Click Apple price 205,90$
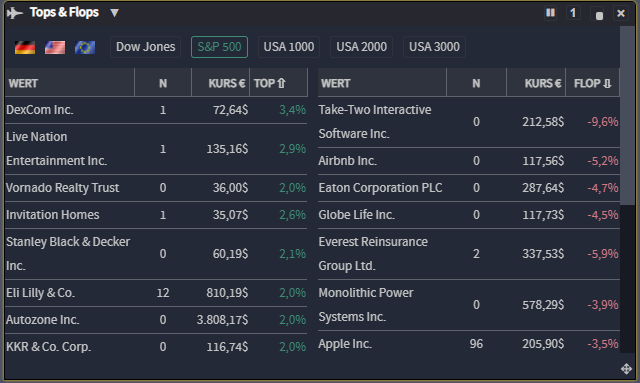Image resolution: width=640 pixels, height=383 pixels. 543,344
